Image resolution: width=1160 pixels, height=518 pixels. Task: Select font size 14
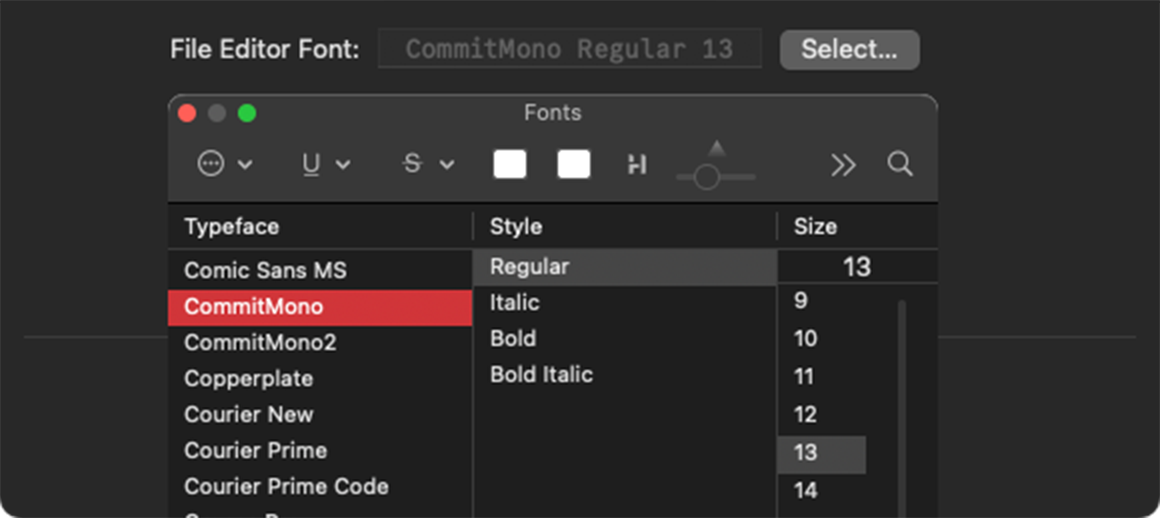point(822,491)
